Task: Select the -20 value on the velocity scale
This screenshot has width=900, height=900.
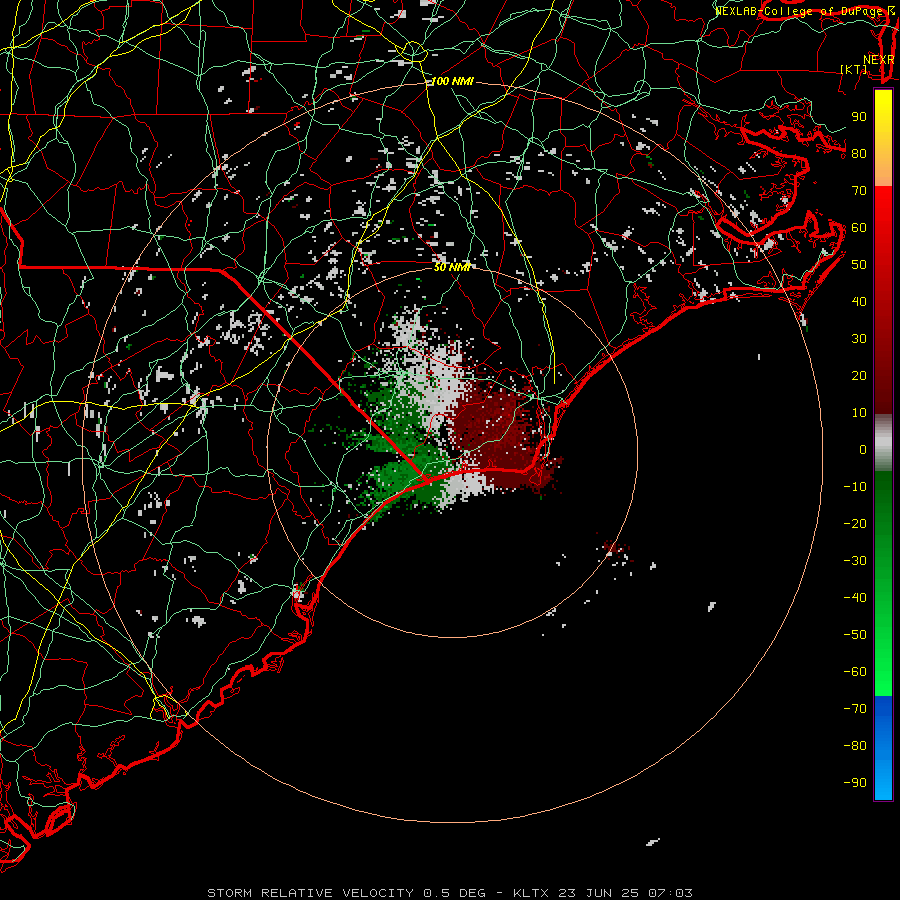Action: [855, 524]
